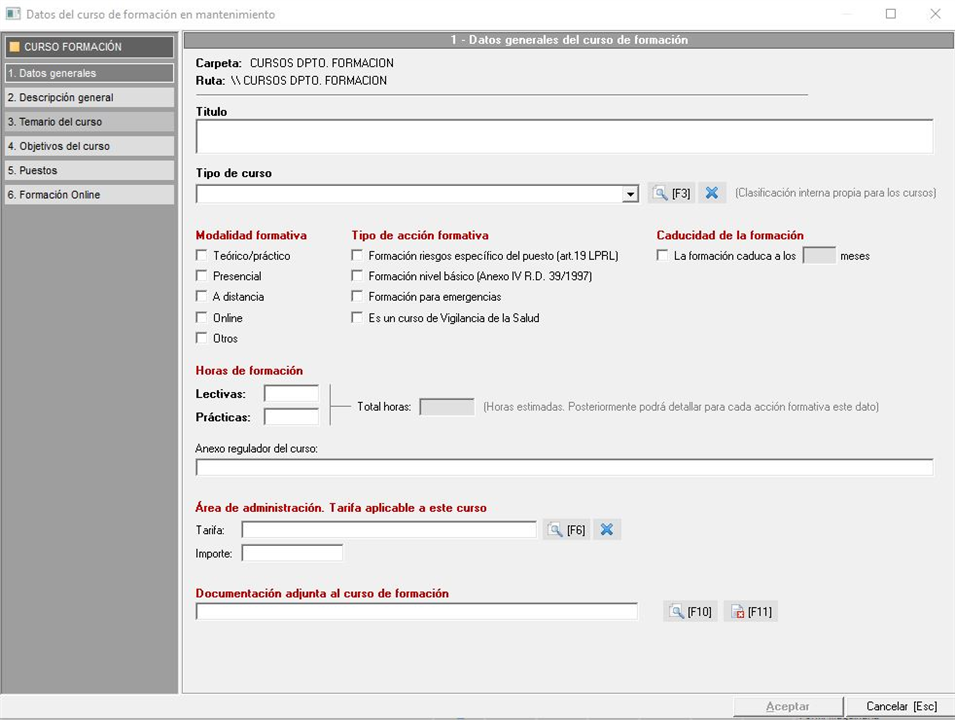
Task: Check the Online modality option
Action: click(x=202, y=318)
